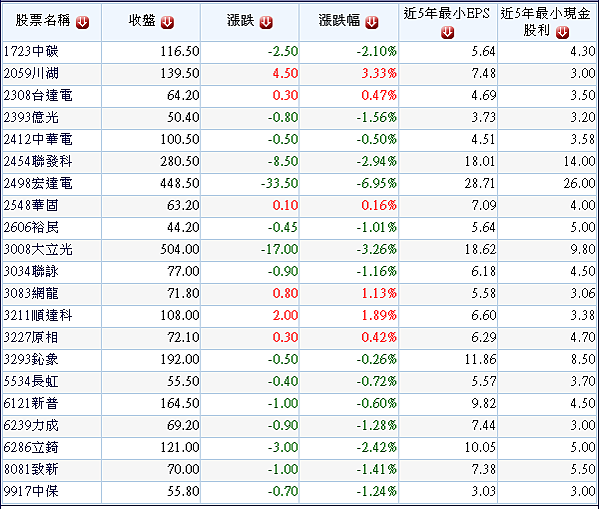
Task: Click change value 2.00 for 順達科
Action: 285,315
